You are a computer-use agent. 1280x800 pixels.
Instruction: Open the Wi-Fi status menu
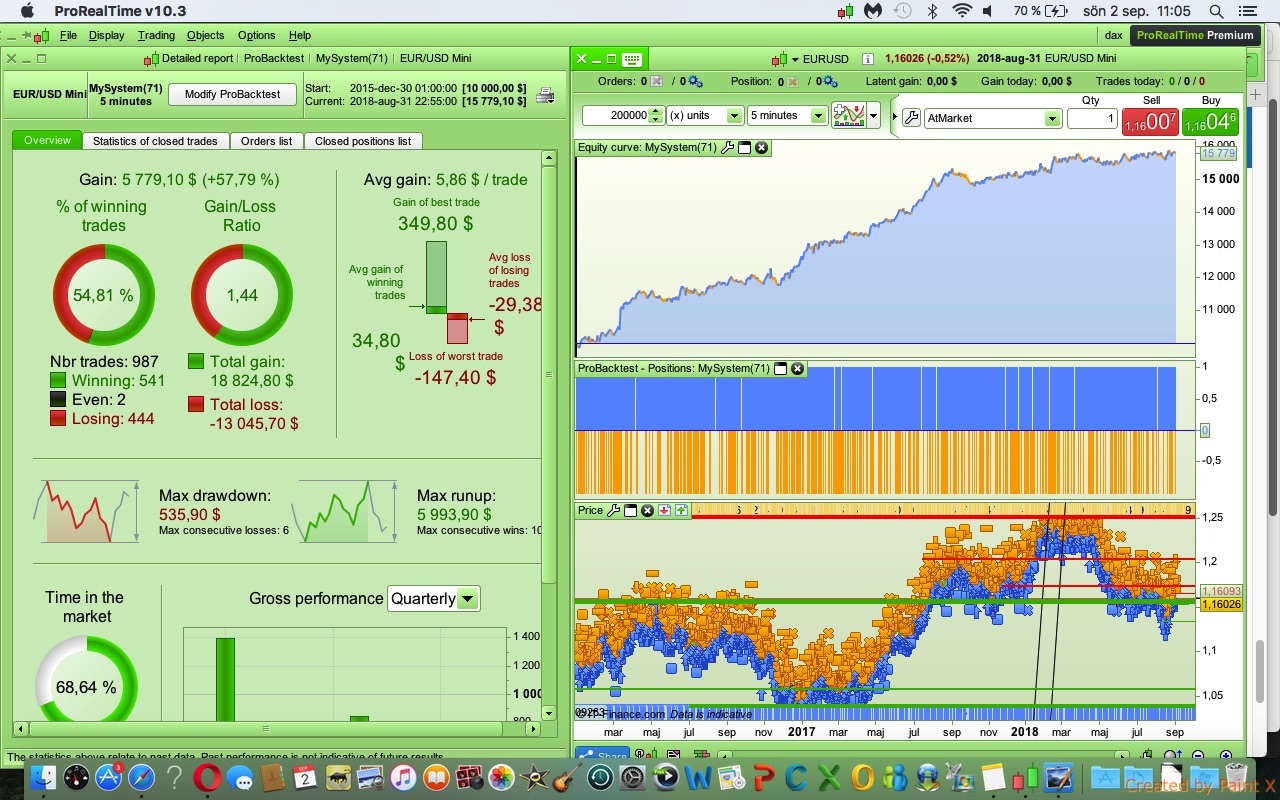(x=962, y=11)
